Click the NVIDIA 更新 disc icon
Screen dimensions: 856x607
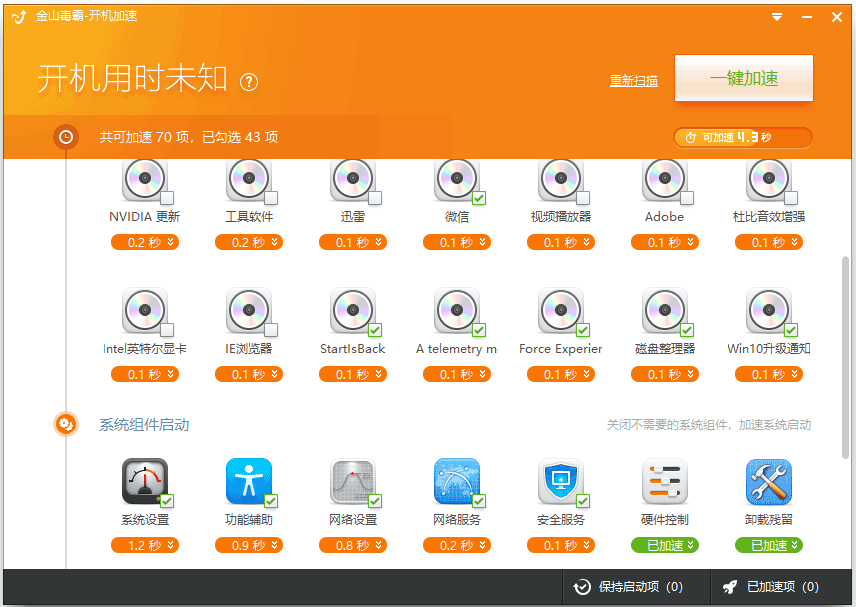(145, 180)
